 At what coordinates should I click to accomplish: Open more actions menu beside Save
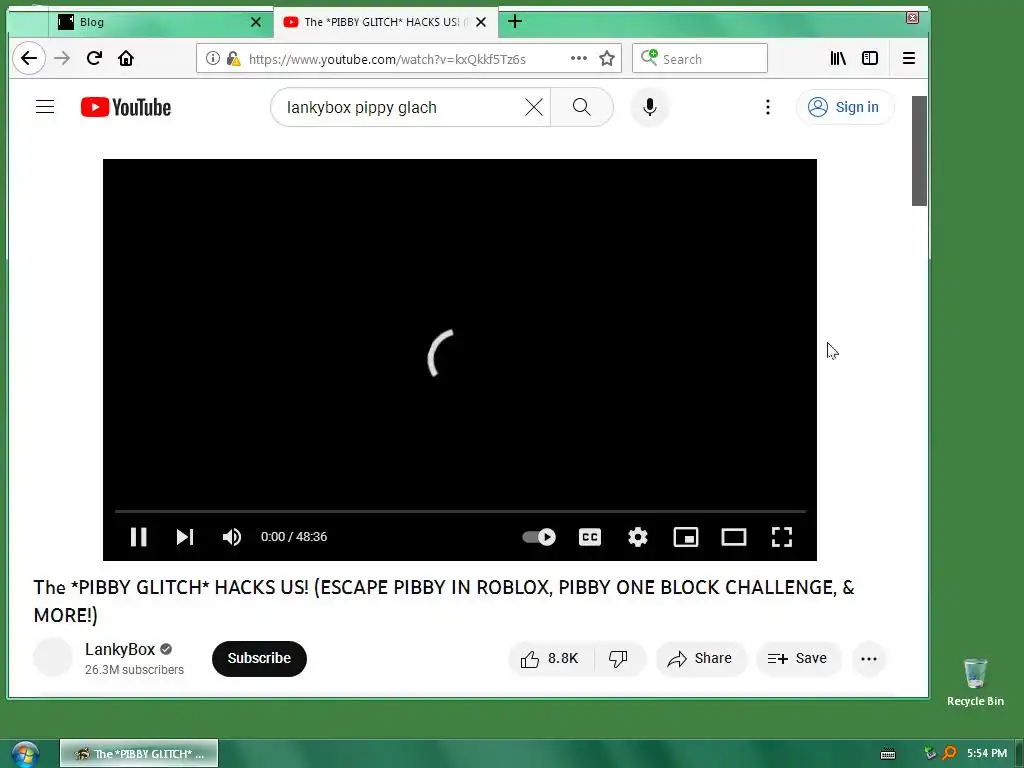point(869,658)
